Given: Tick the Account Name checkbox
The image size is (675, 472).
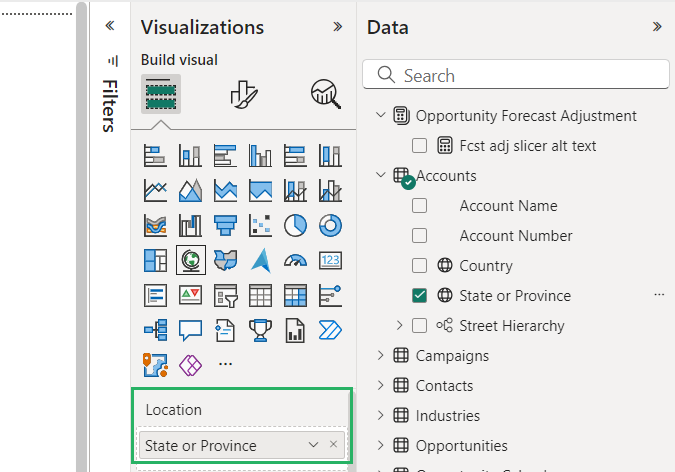Looking at the screenshot, I should 420,206.
